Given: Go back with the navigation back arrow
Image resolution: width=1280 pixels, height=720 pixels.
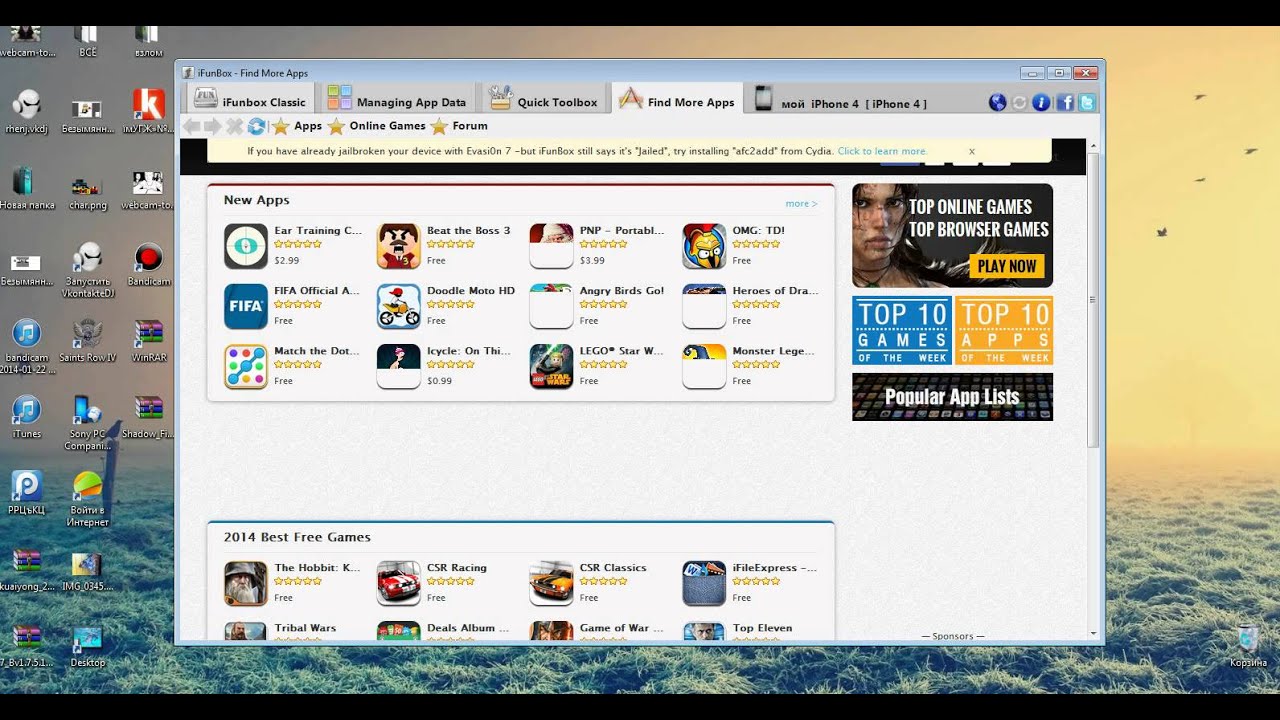Looking at the screenshot, I should click(191, 126).
